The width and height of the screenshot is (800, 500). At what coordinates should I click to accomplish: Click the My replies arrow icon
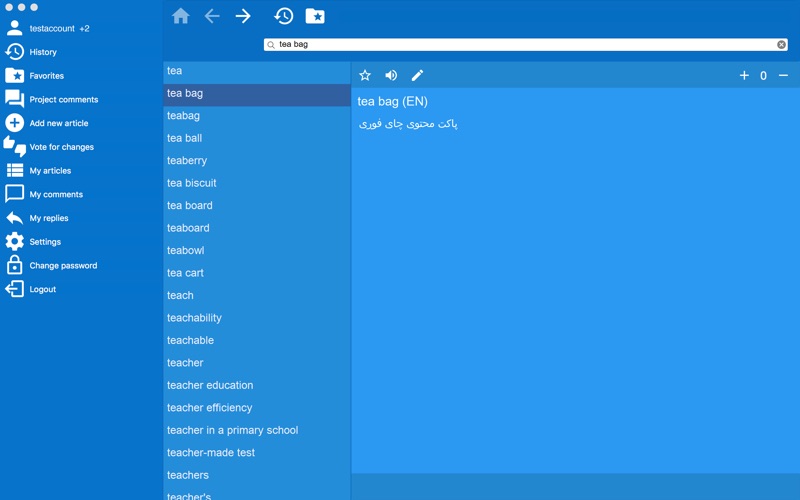click(14, 218)
